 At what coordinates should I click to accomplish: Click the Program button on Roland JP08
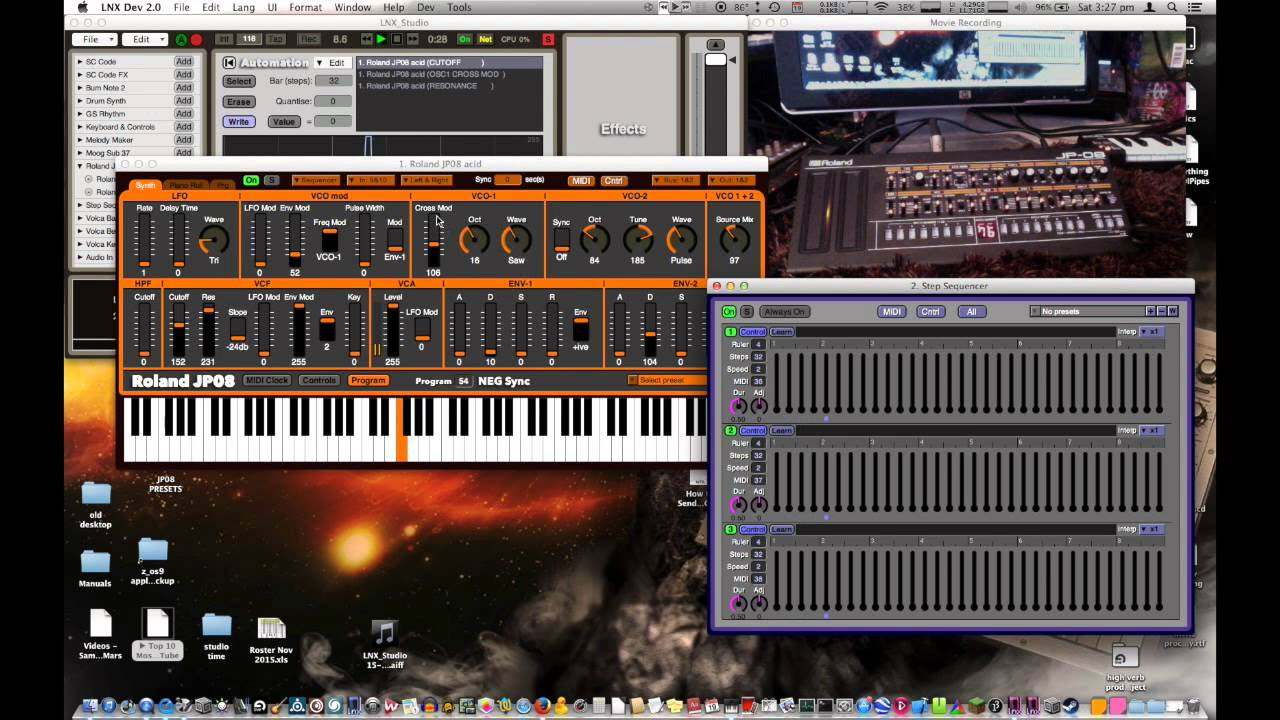coord(368,381)
